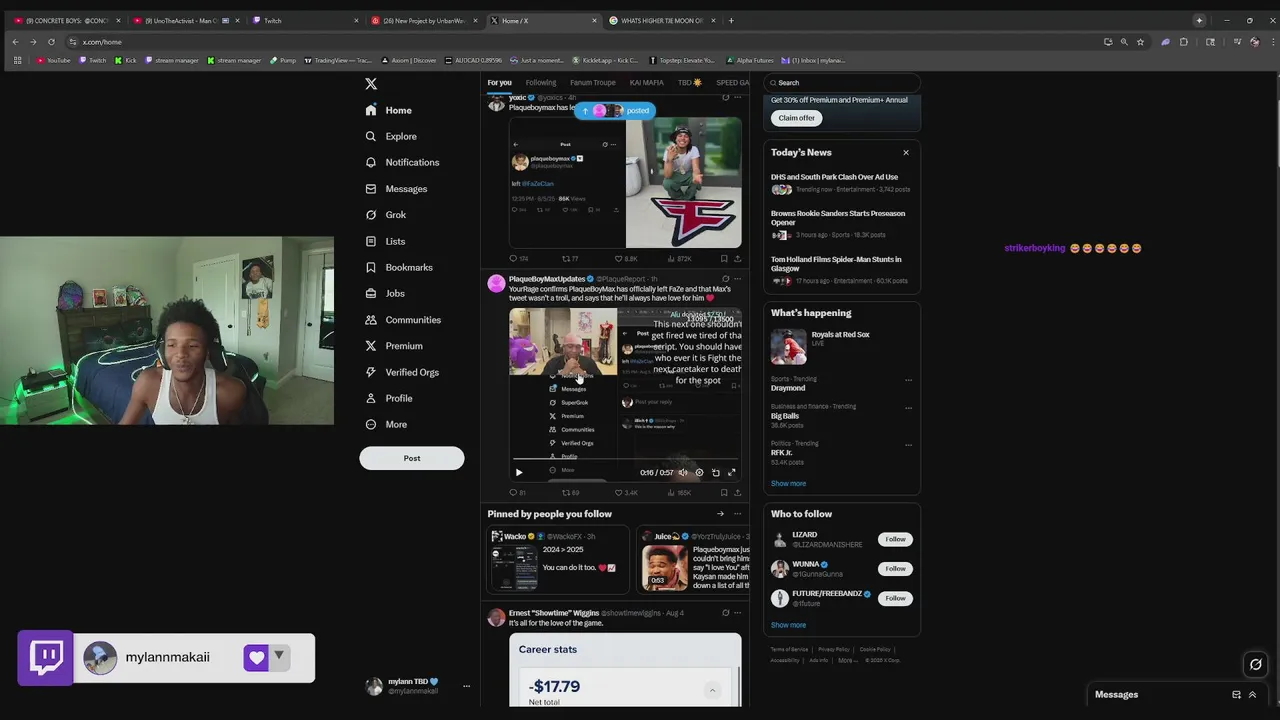Reply to the FaZe post with 174 replies
Viewport: 1280px width, 720px height.
pyautogui.click(x=518, y=258)
